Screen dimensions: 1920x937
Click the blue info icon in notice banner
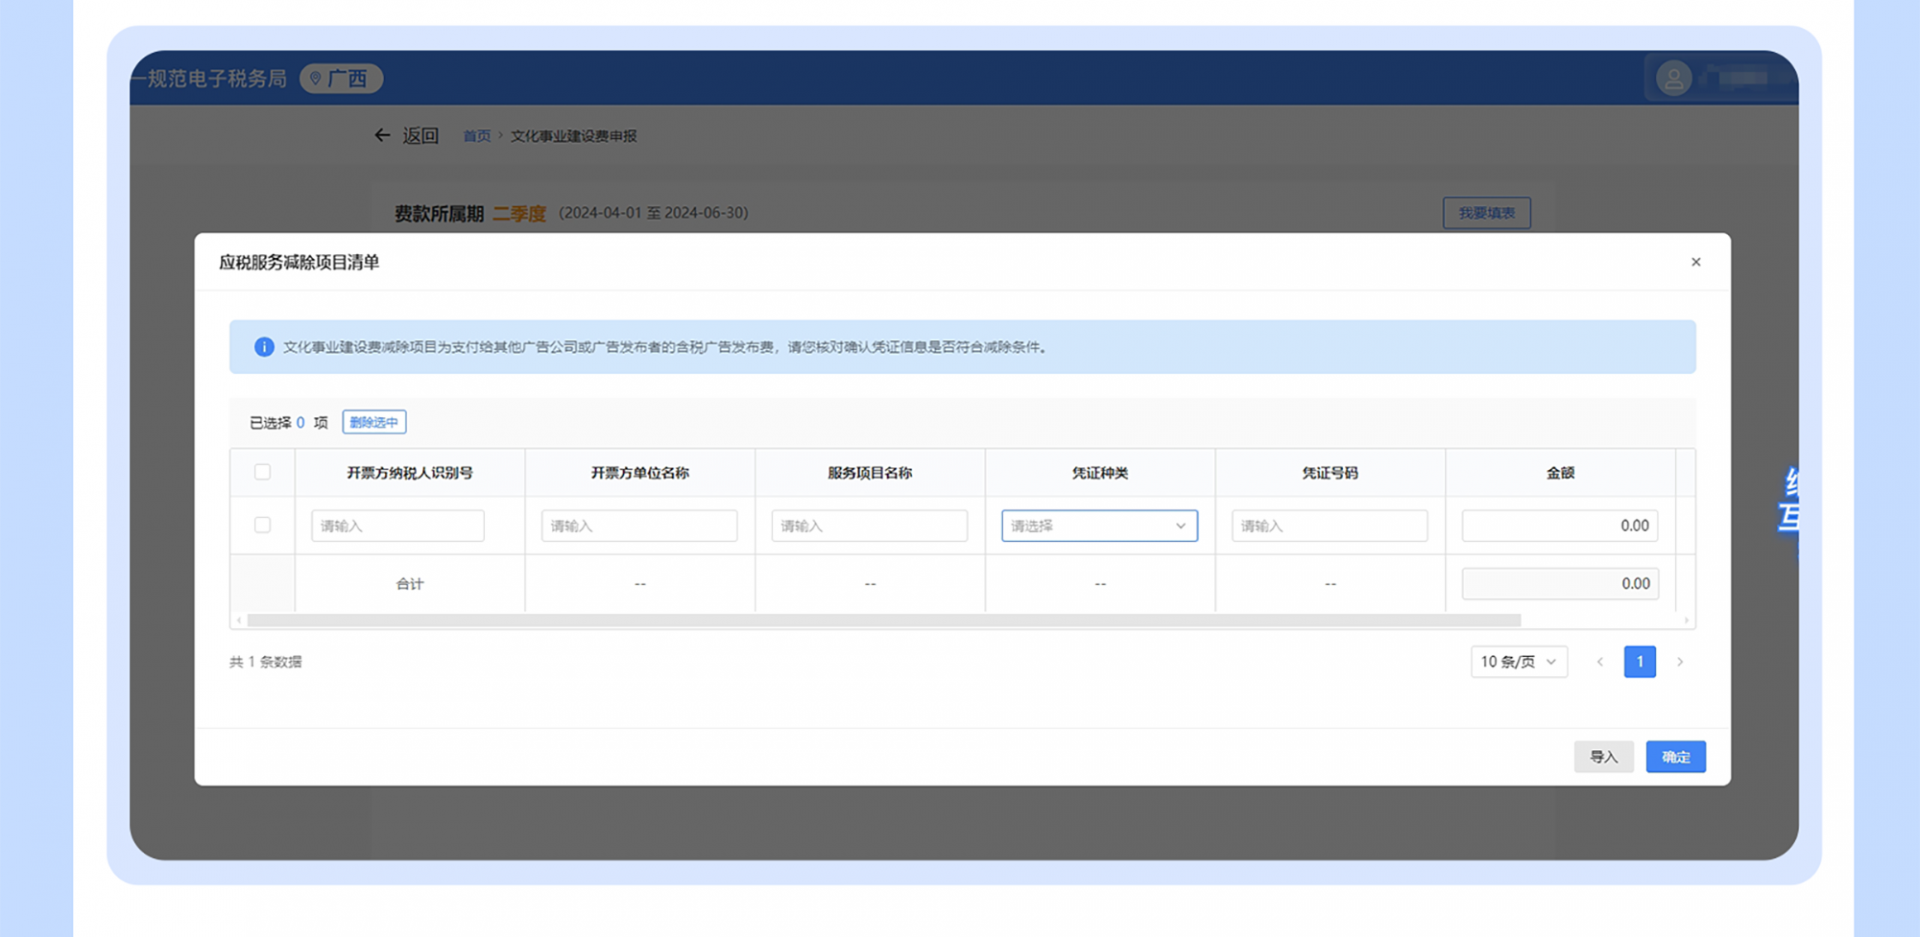(264, 347)
